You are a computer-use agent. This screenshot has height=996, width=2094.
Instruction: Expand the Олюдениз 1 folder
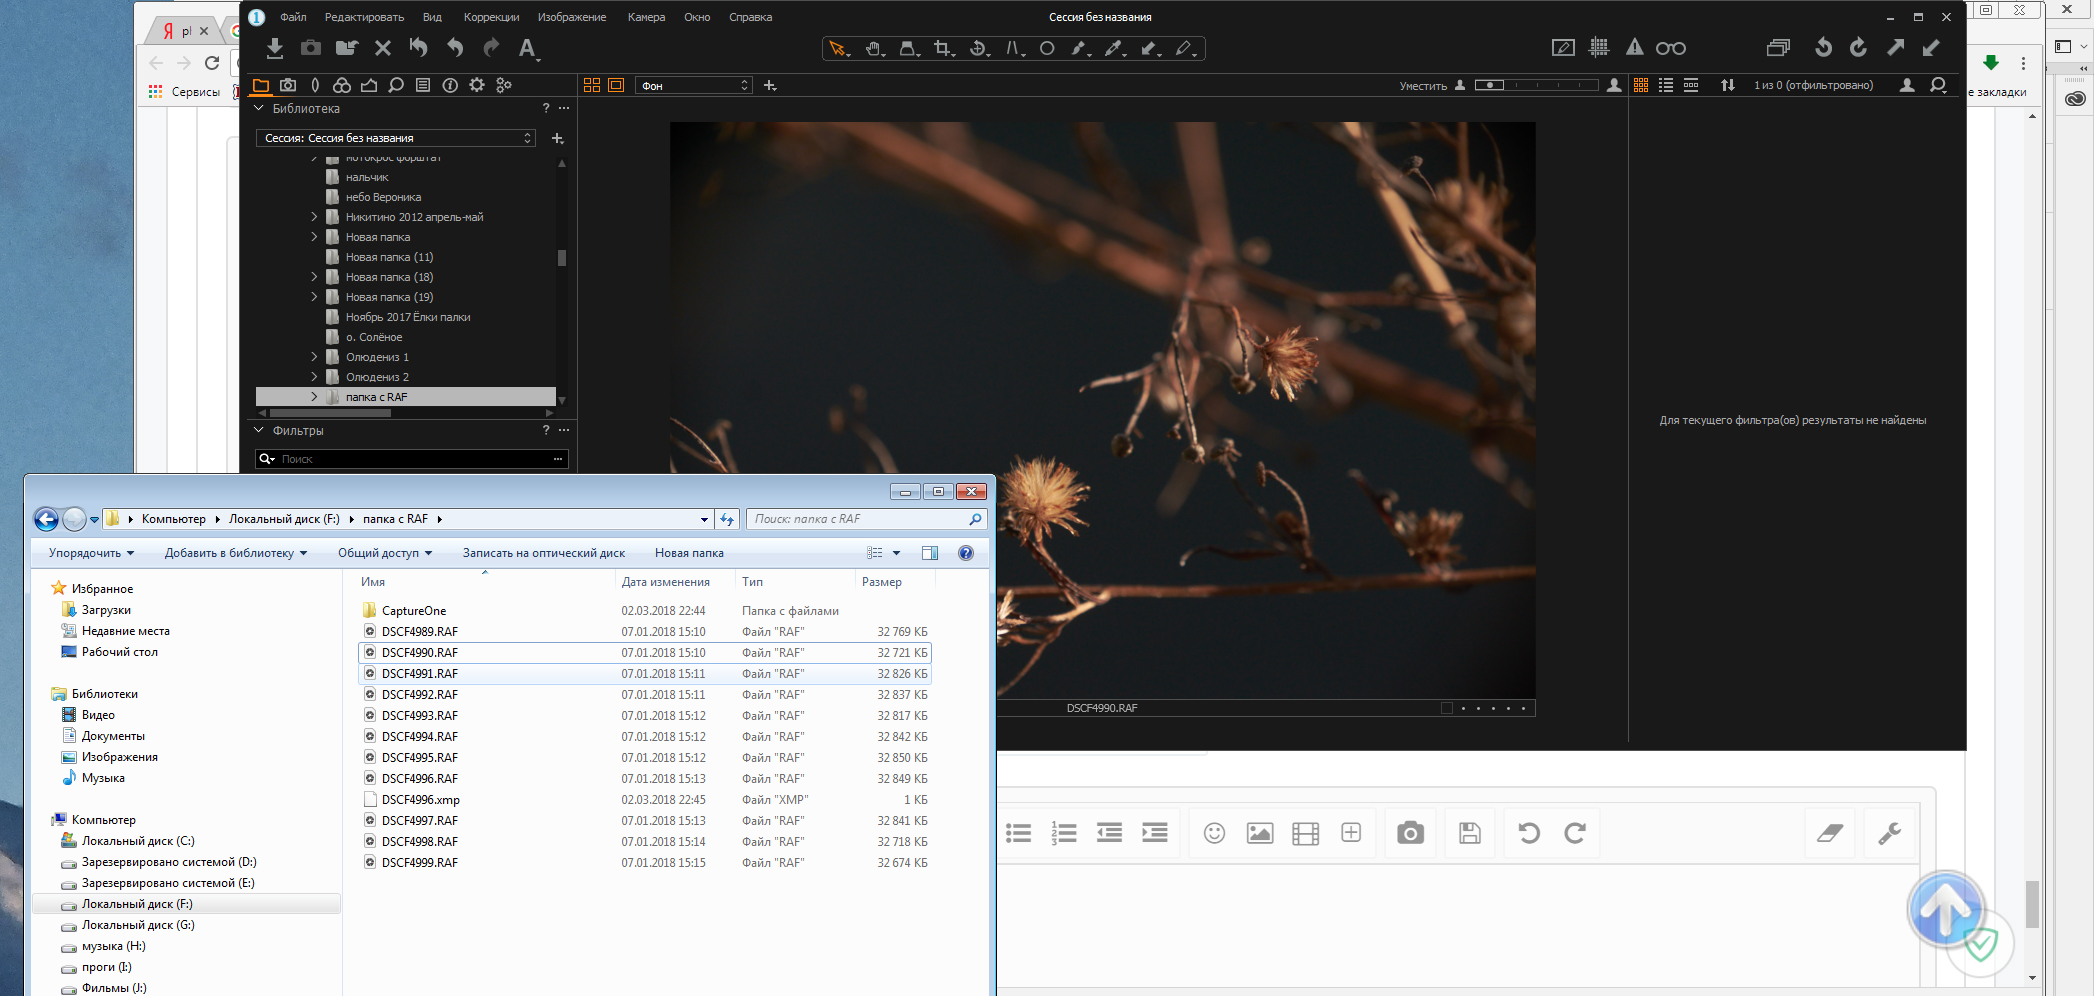[x=314, y=357]
